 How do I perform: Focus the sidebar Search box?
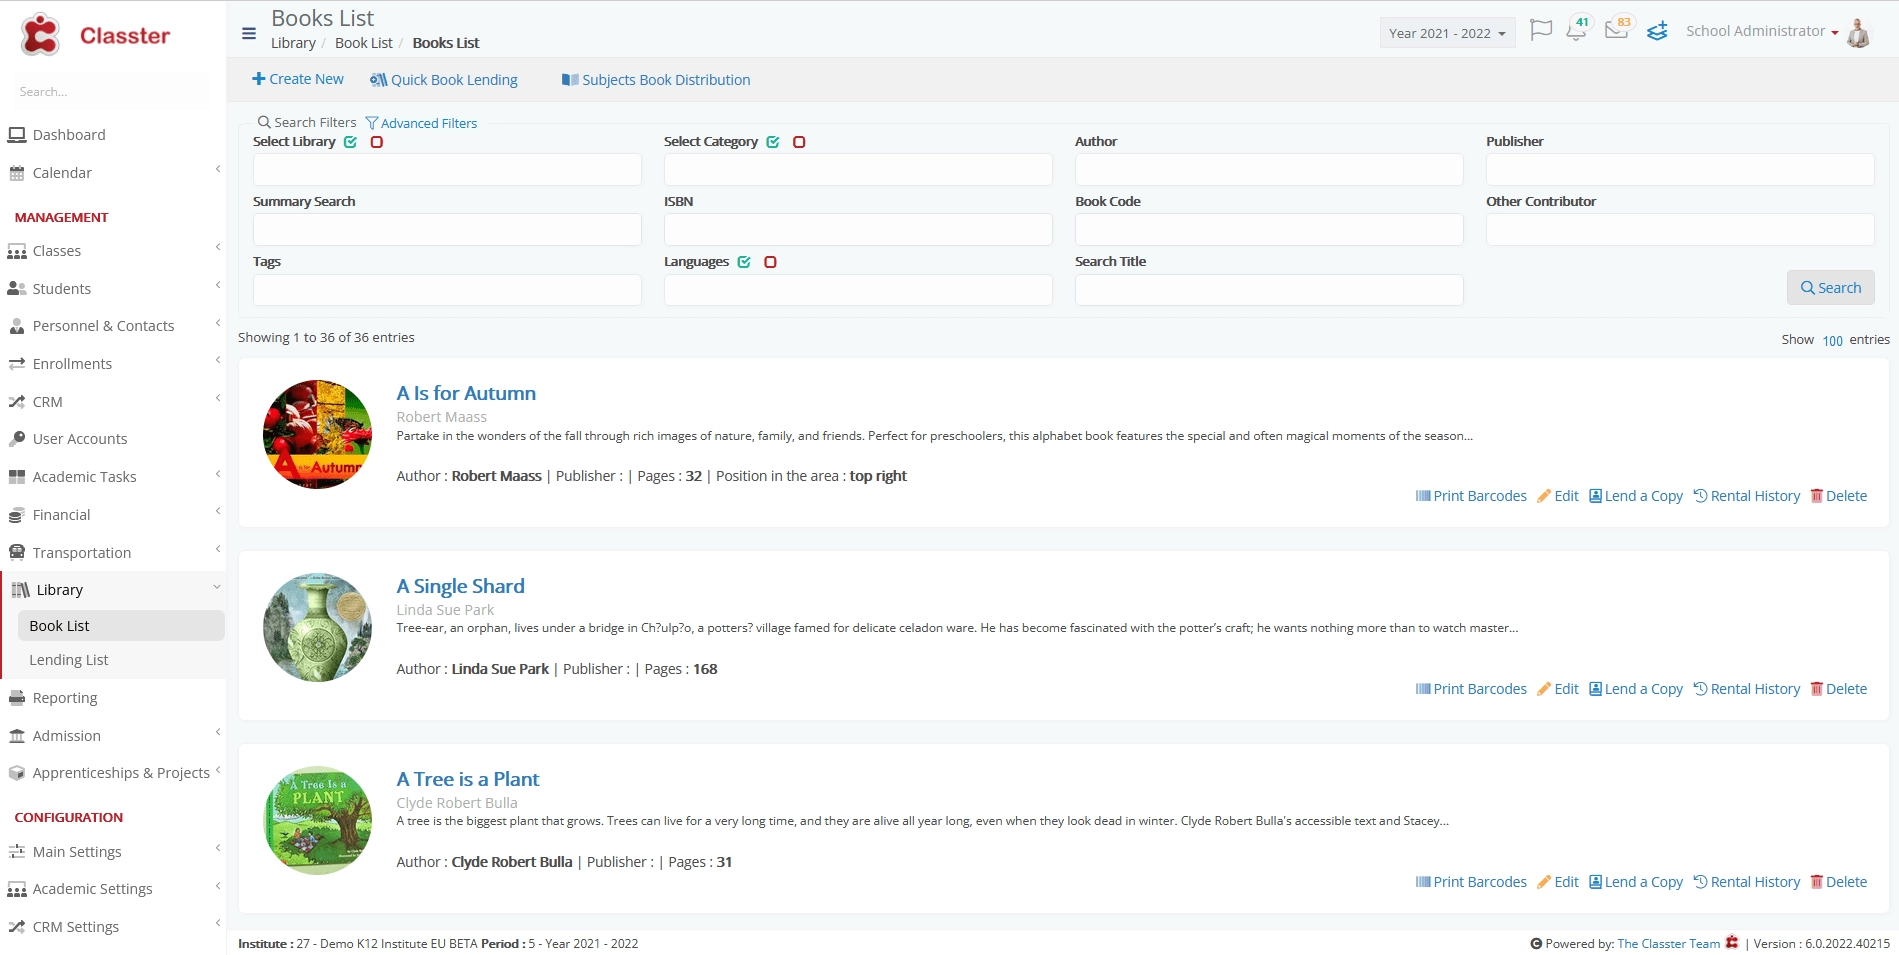tap(110, 91)
